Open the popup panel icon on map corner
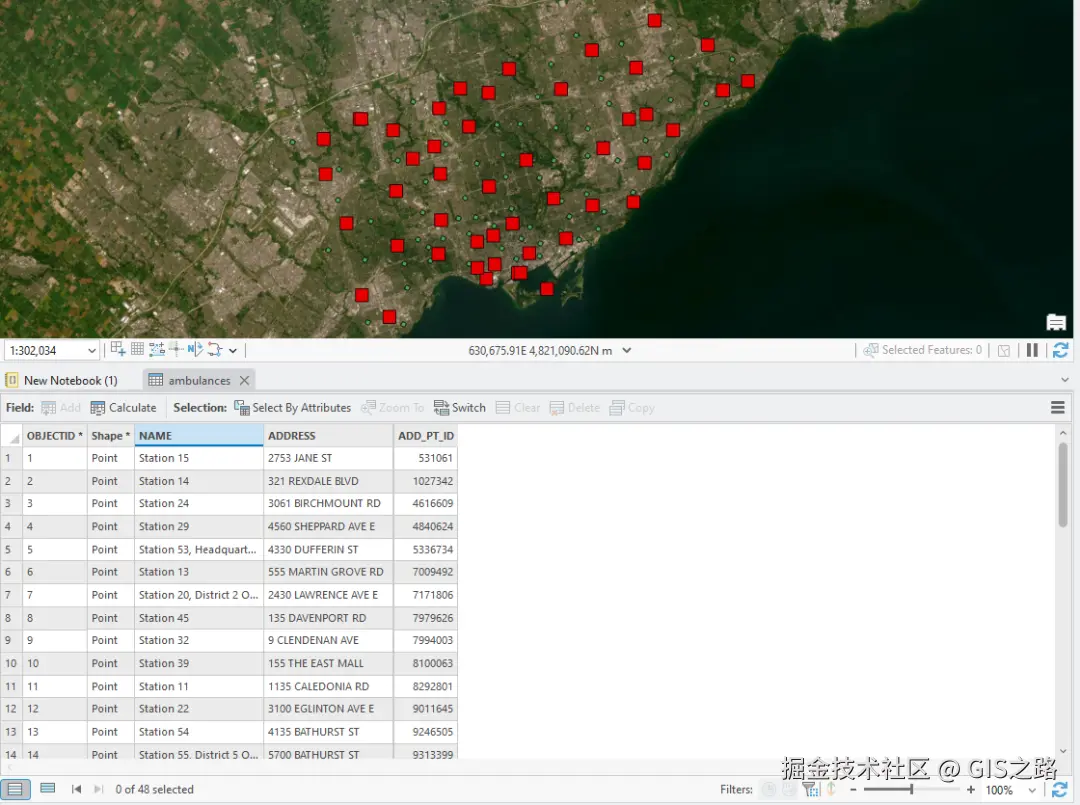 pyautogui.click(x=1056, y=322)
